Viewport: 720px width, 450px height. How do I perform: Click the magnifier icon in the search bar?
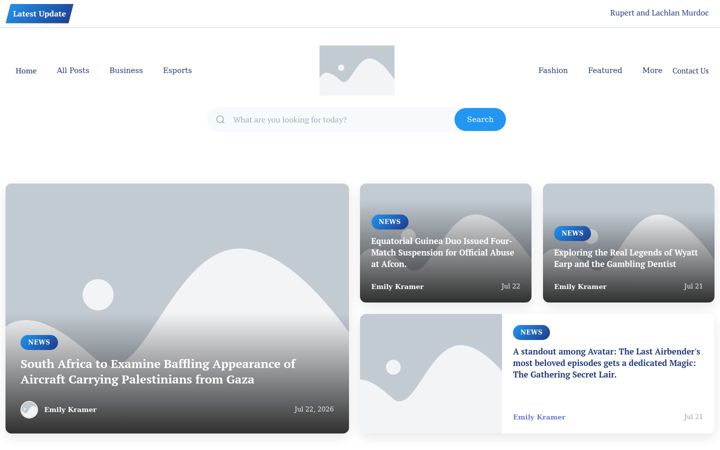(220, 119)
